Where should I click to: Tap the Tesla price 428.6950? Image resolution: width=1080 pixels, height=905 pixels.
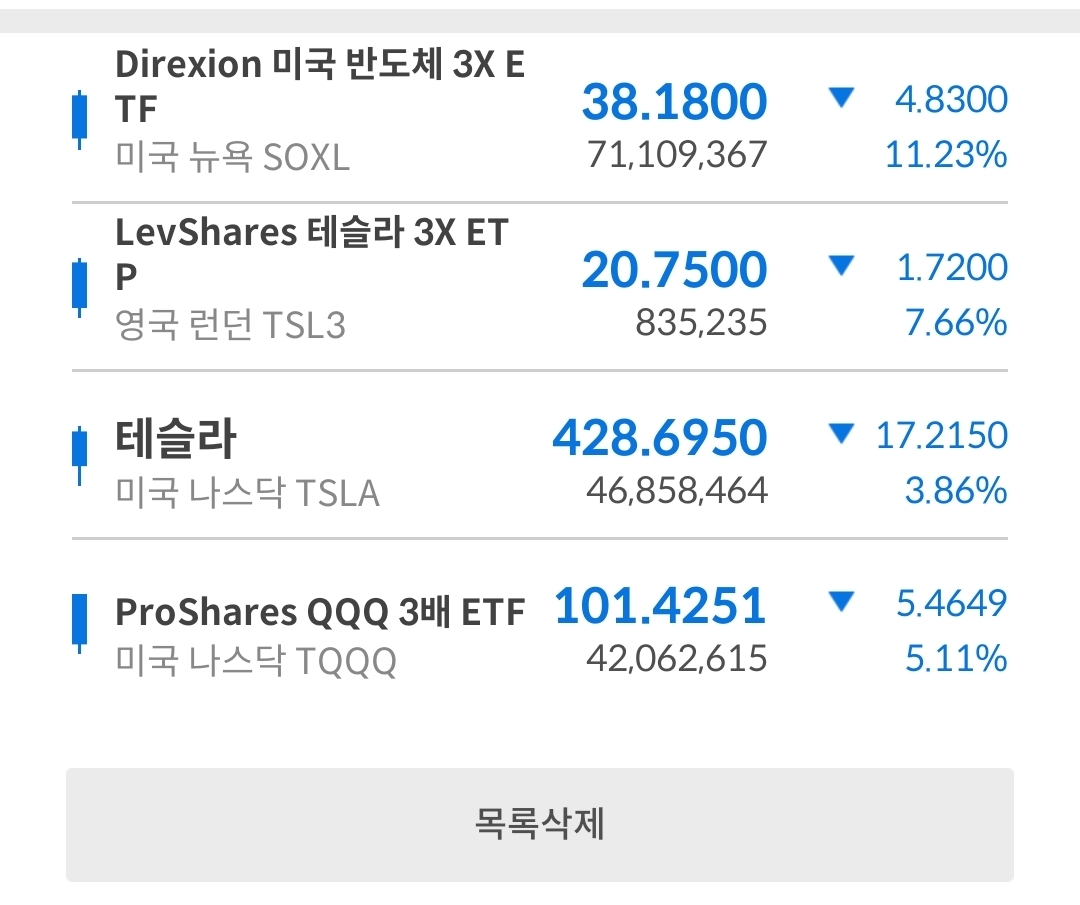(660, 438)
